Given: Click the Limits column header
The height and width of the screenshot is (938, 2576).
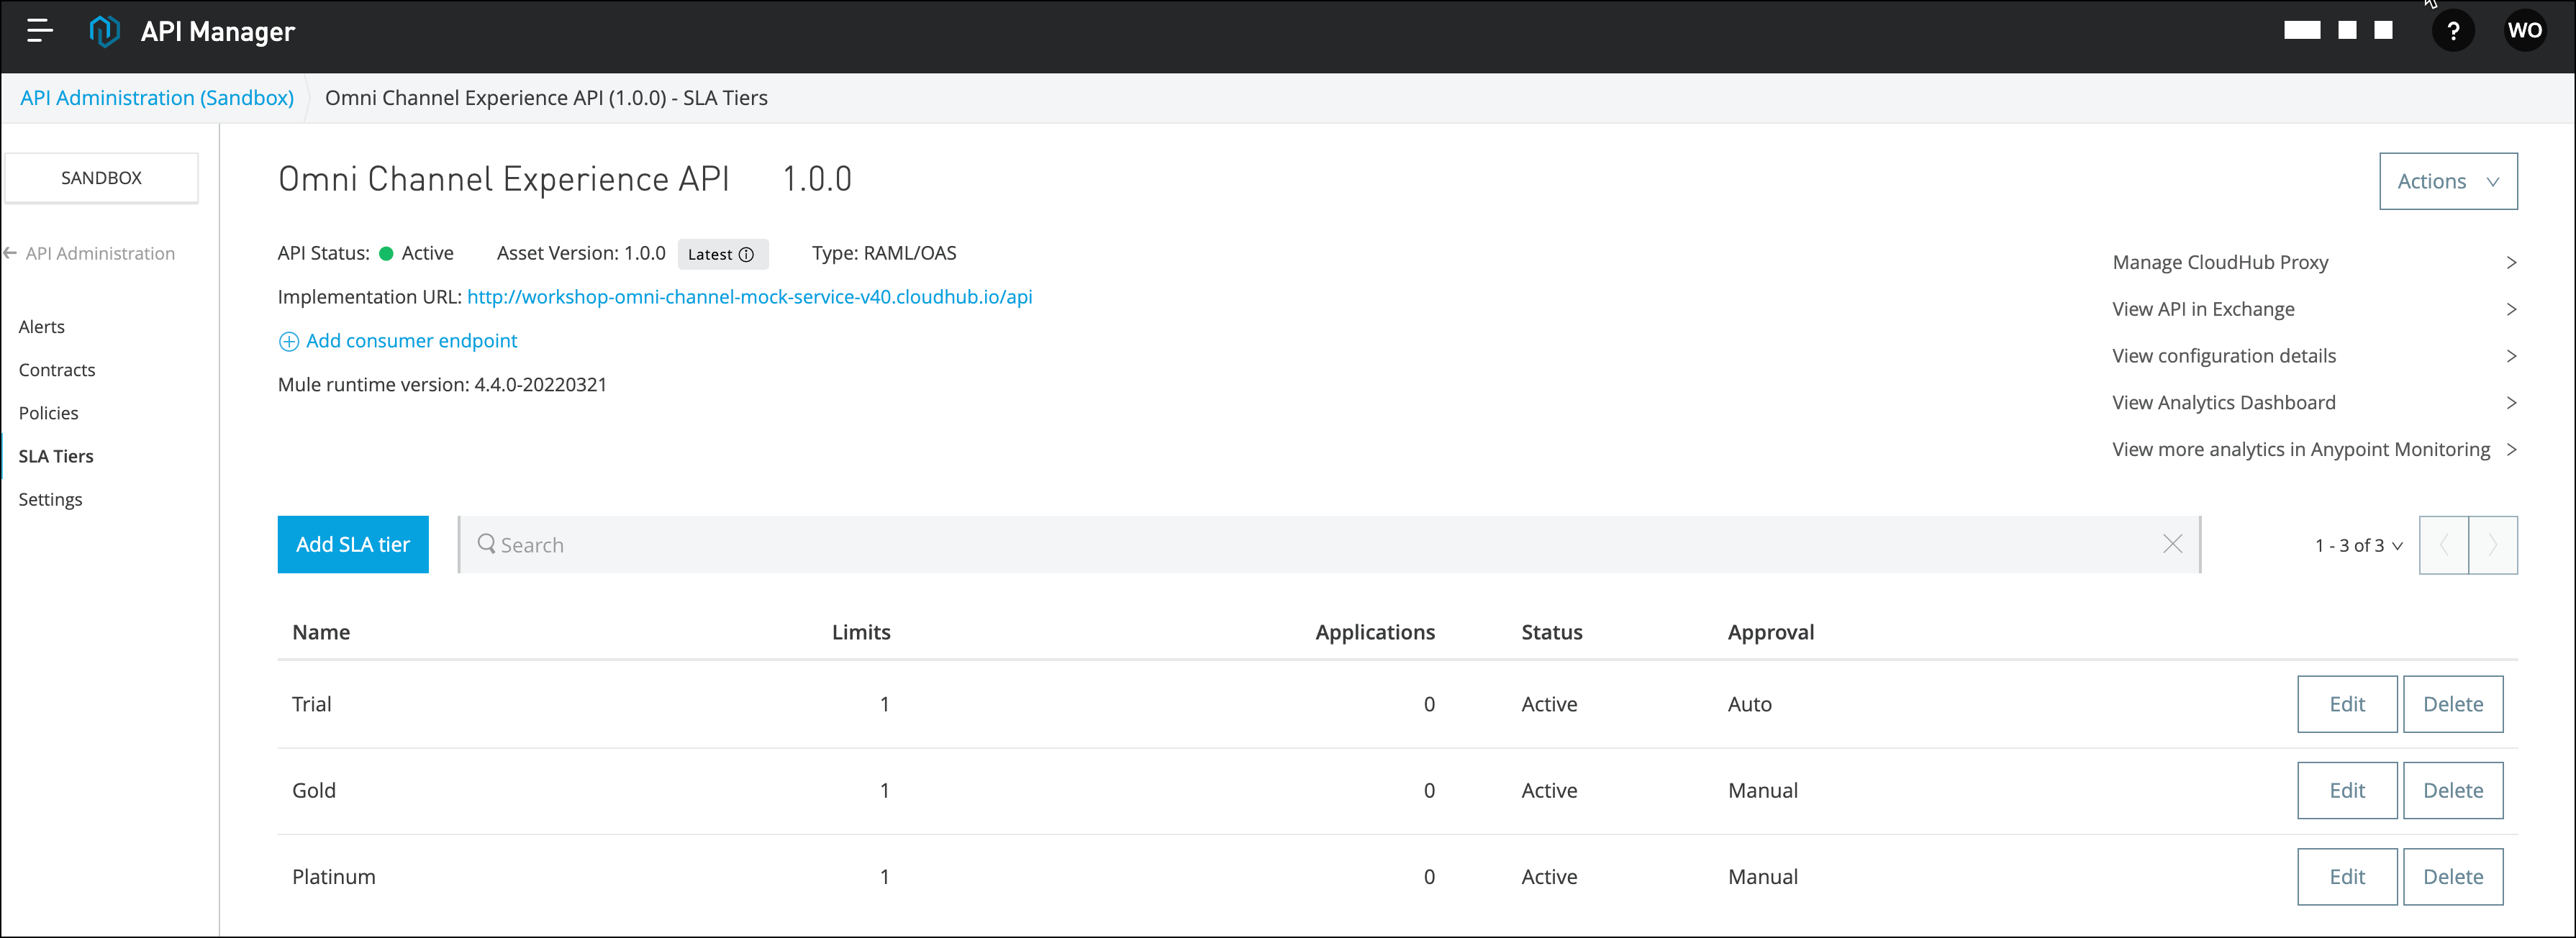Looking at the screenshot, I should click(861, 632).
